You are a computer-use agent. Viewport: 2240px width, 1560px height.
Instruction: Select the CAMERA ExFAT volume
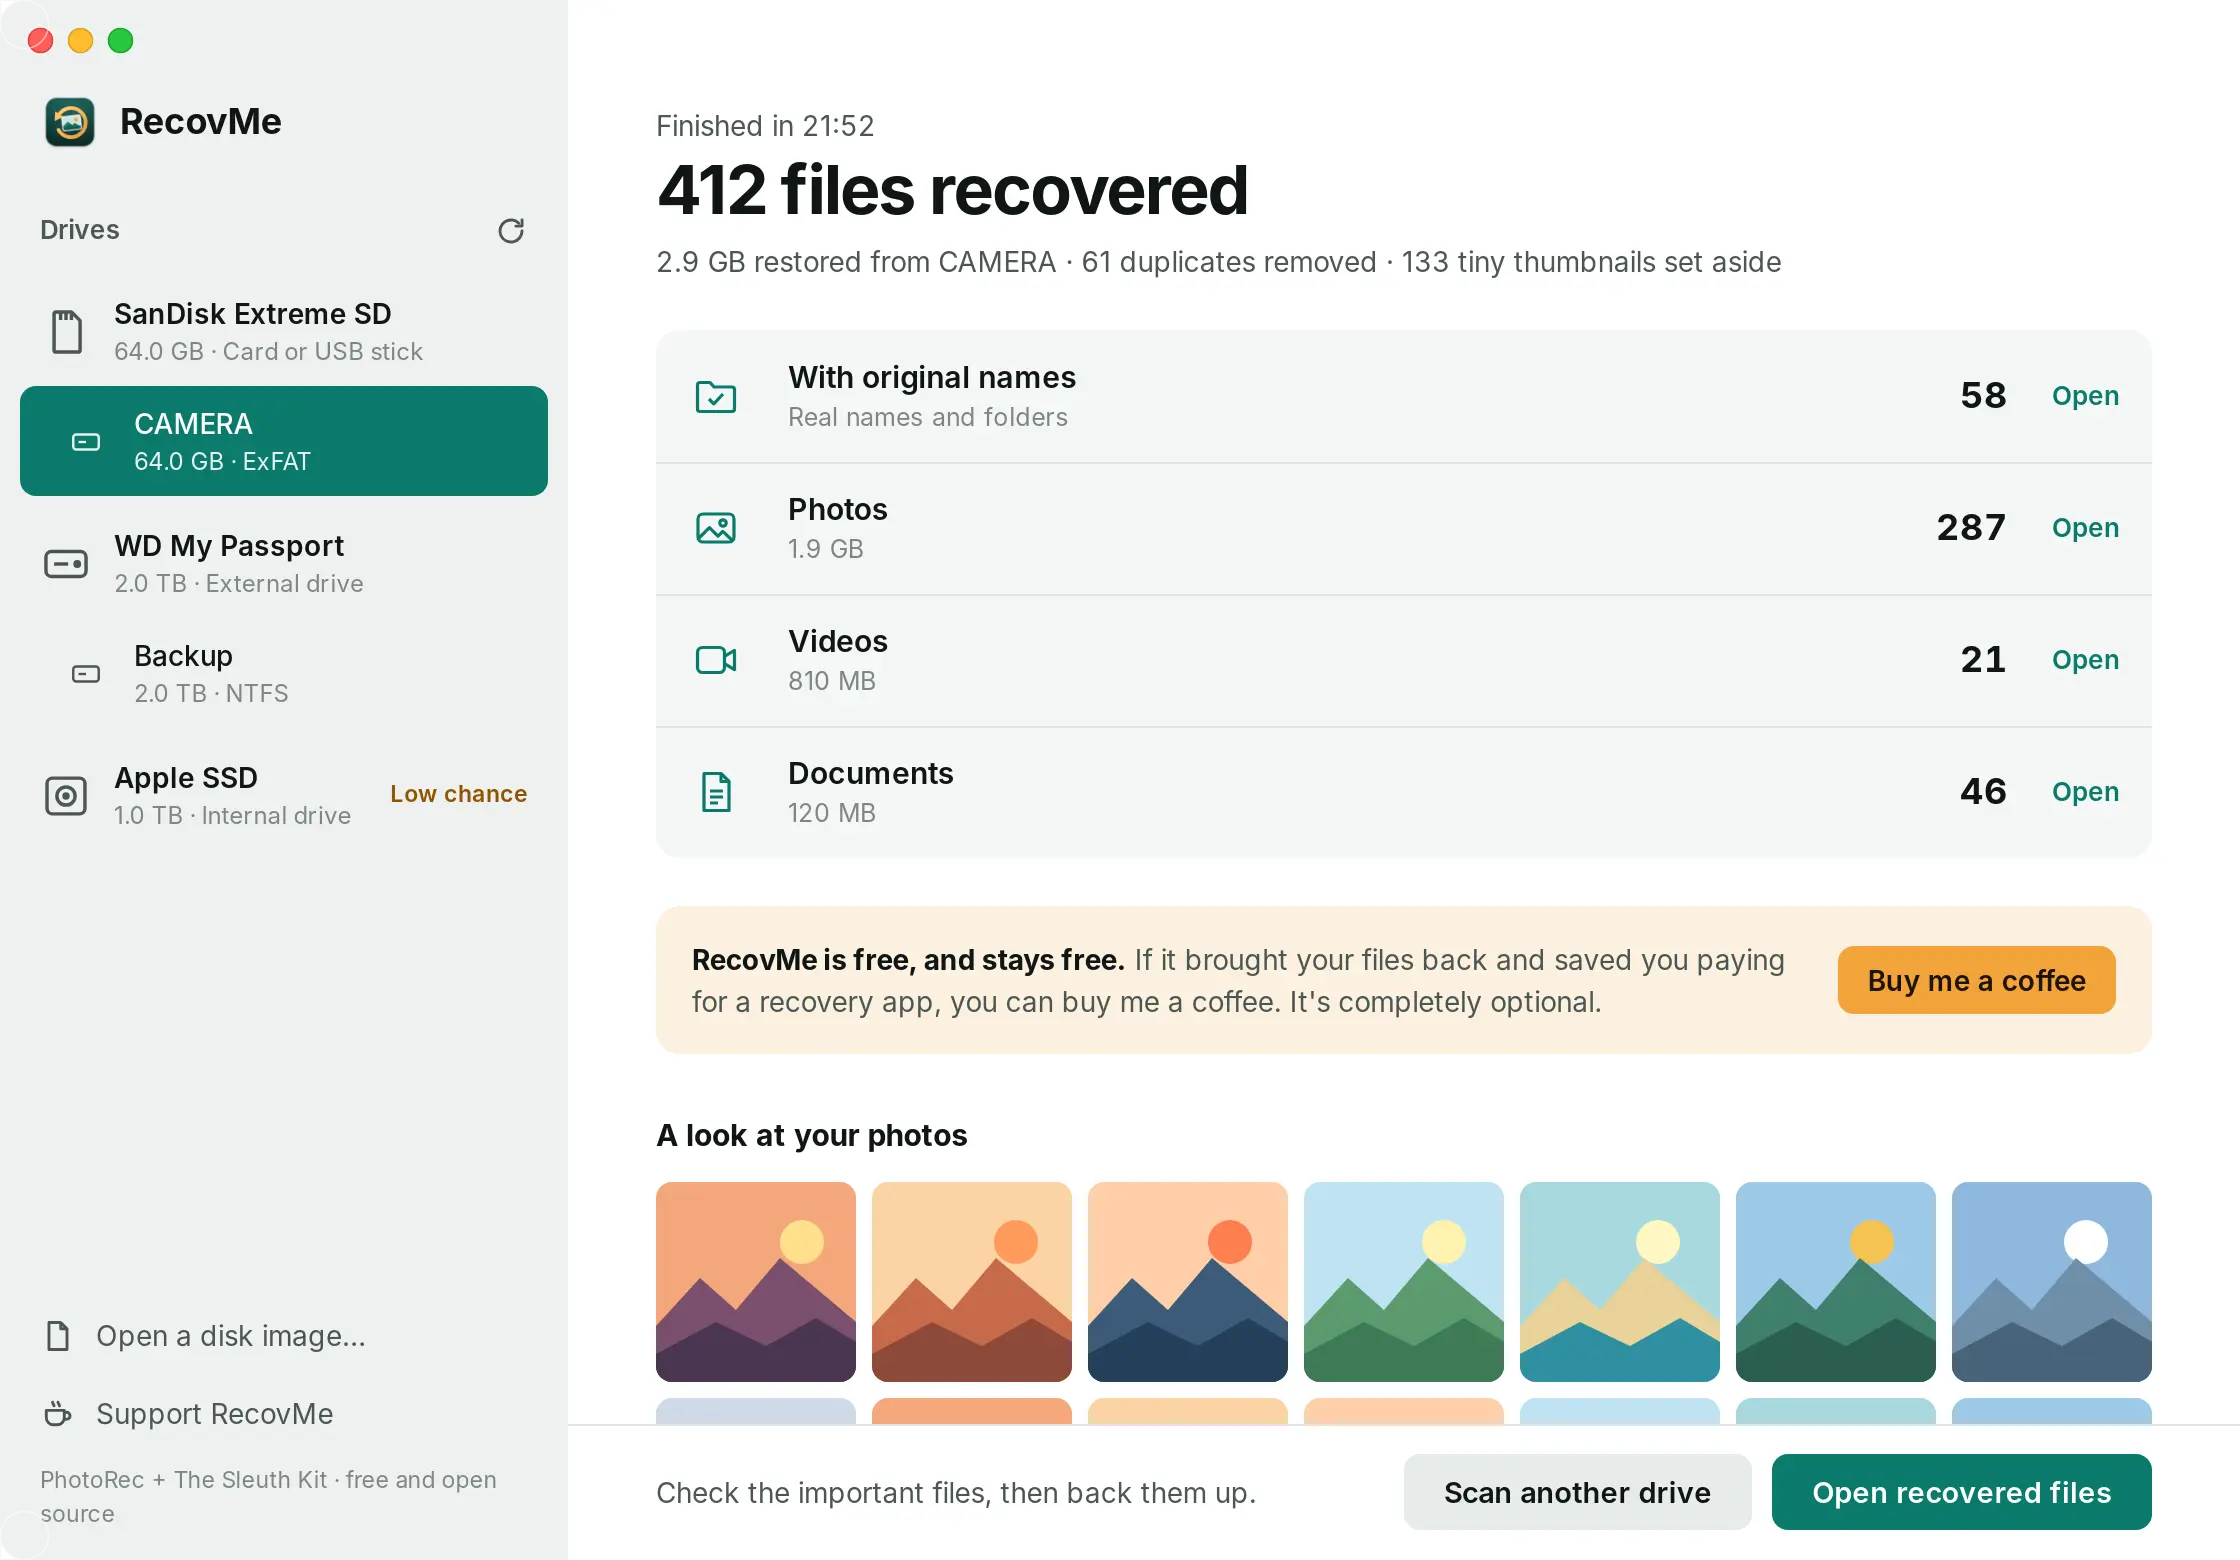[284, 441]
